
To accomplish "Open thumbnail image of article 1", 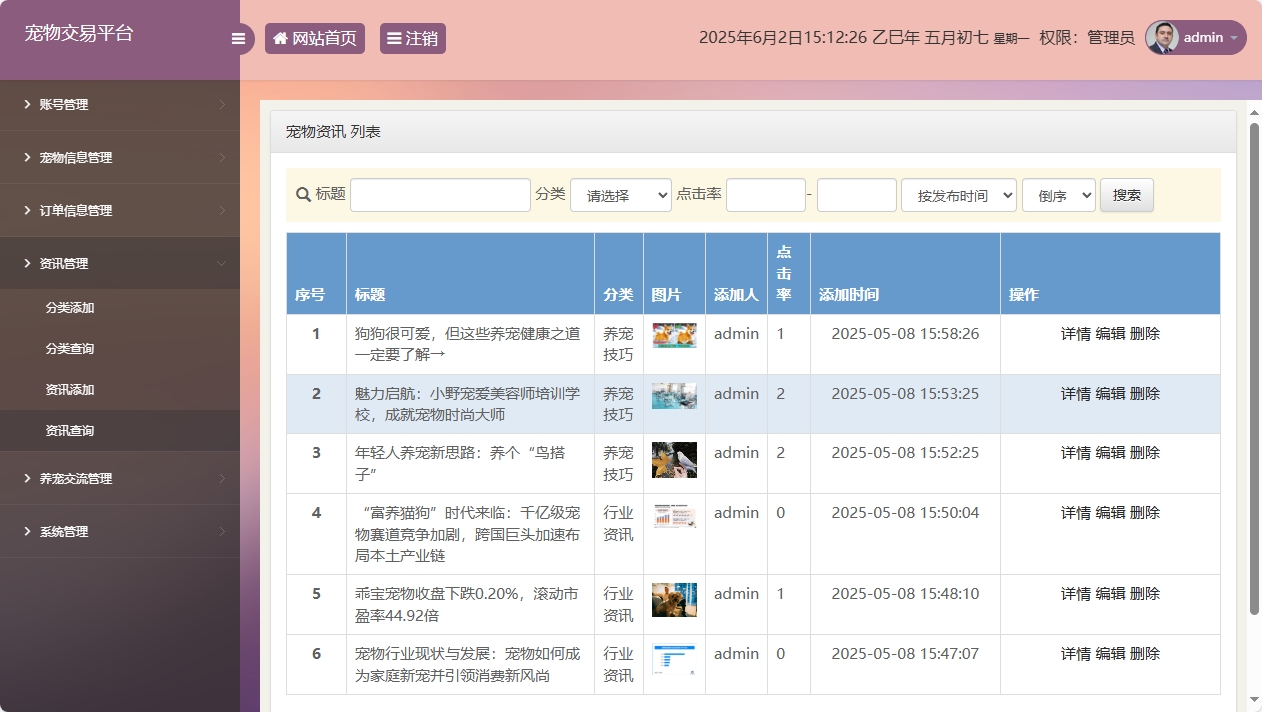I will click(x=674, y=335).
